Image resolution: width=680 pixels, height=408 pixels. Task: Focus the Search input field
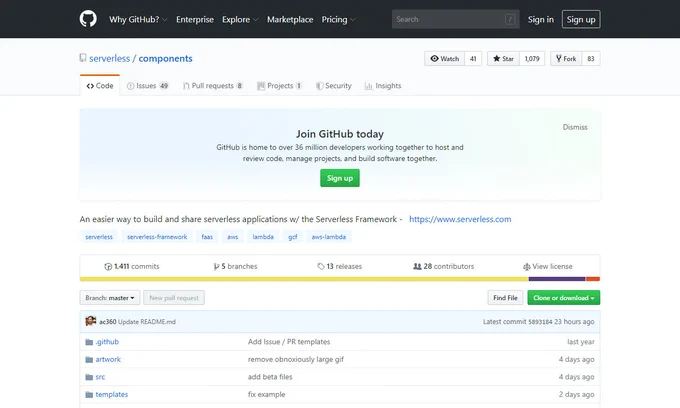tap(455, 19)
